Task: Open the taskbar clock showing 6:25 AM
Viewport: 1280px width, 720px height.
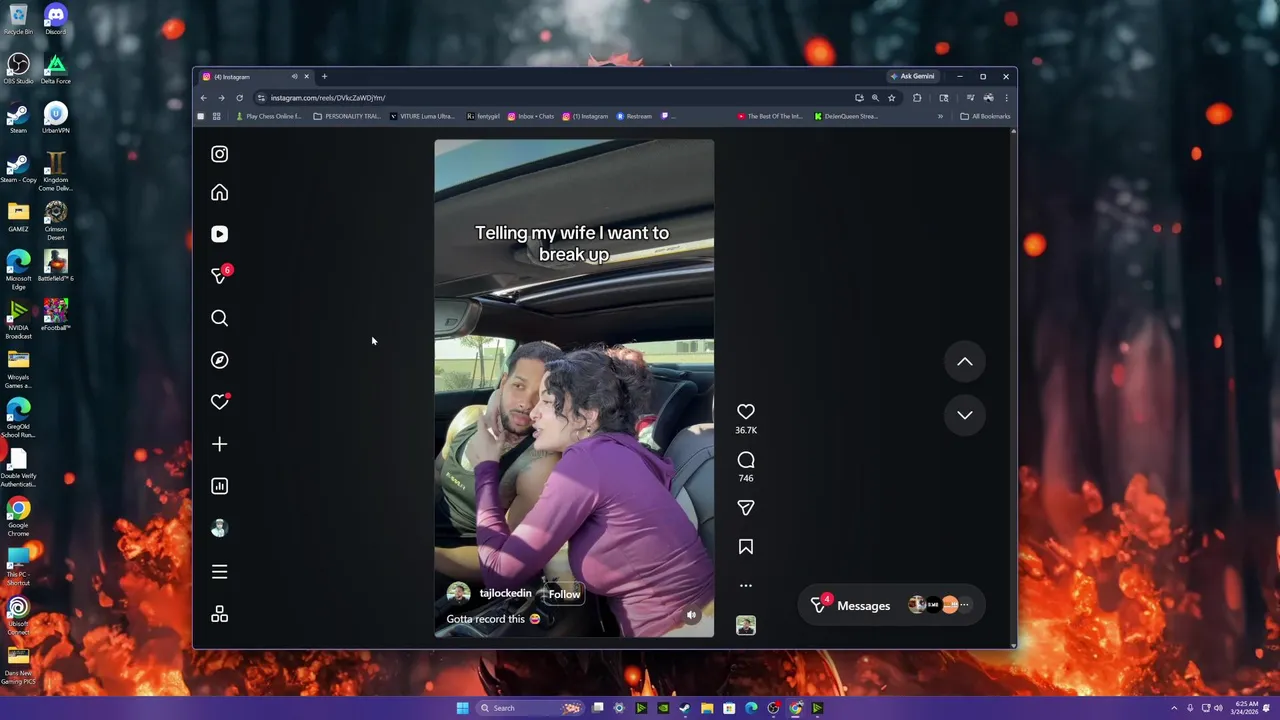Action: click(1247, 707)
